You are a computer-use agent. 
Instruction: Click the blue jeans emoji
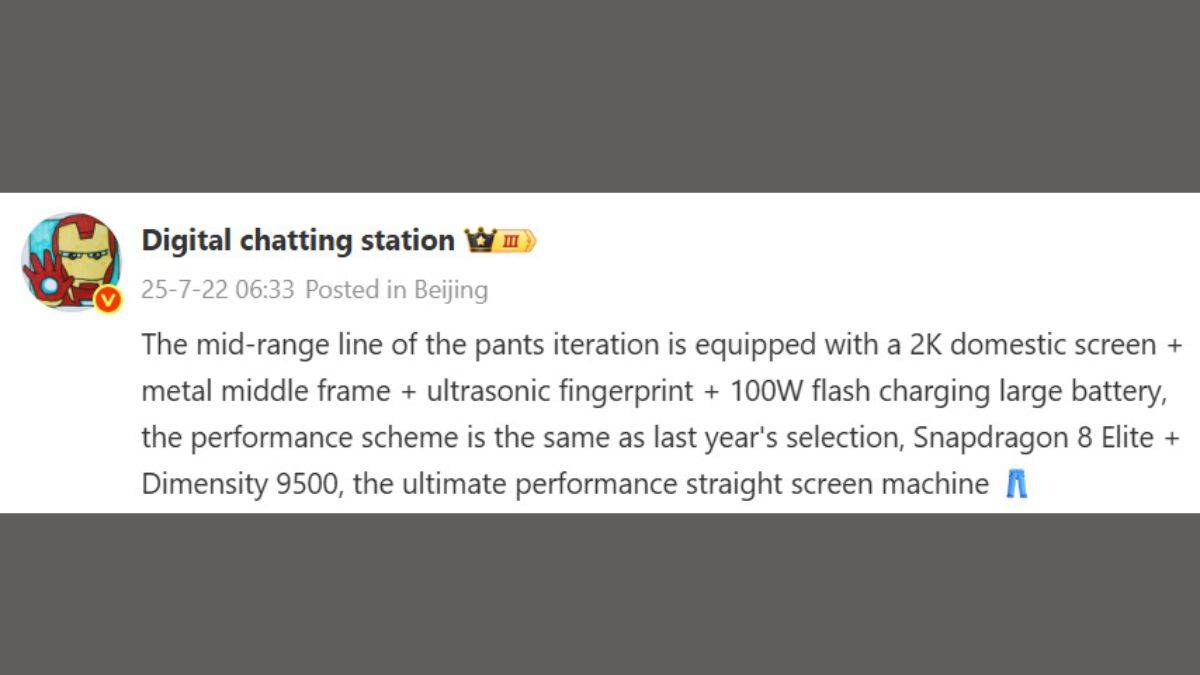click(x=1016, y=485)
